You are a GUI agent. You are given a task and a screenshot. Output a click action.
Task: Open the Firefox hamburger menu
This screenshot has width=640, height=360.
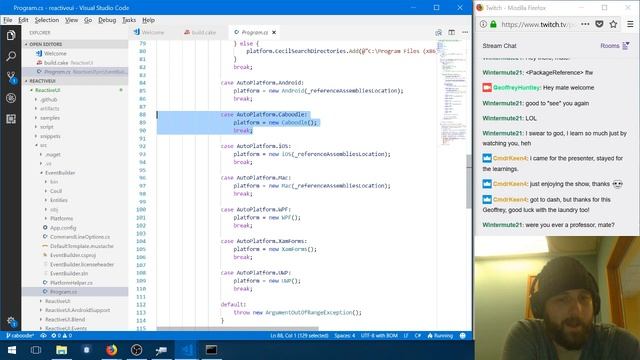[x=630, y=24]
